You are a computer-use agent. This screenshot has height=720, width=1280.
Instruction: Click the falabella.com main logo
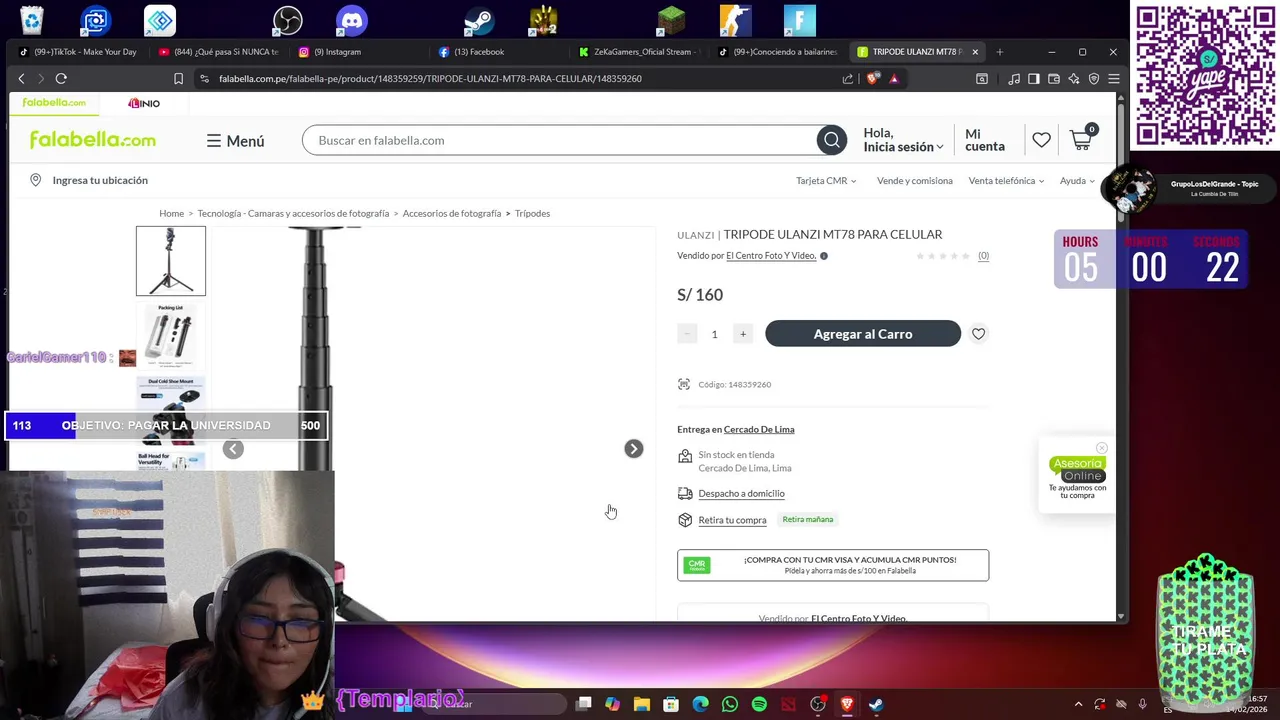point(92,140)
